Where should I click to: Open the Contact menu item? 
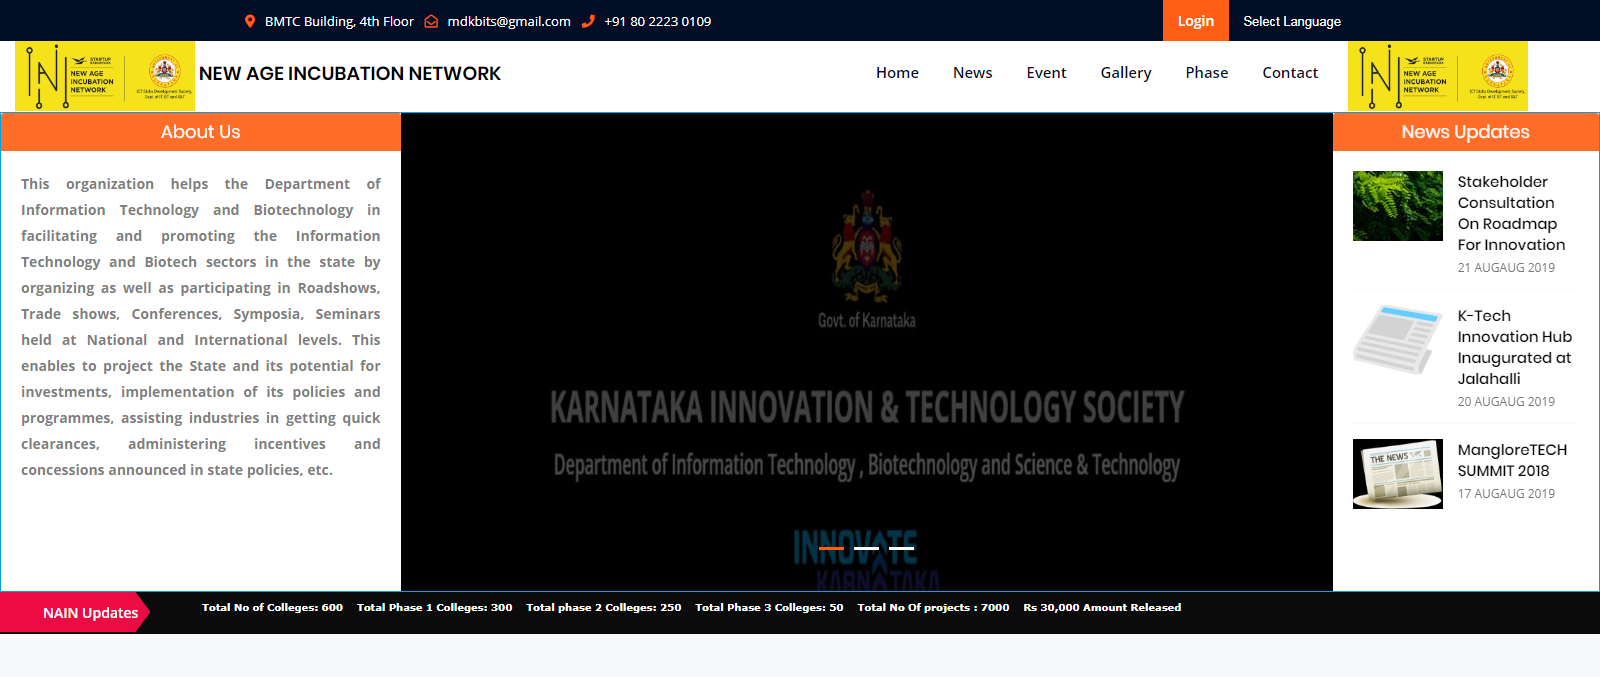click(x=1290, y=73)
